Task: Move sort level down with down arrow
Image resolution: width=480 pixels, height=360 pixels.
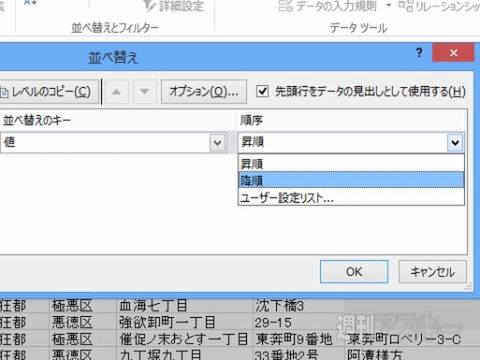Action: point(144,92)
